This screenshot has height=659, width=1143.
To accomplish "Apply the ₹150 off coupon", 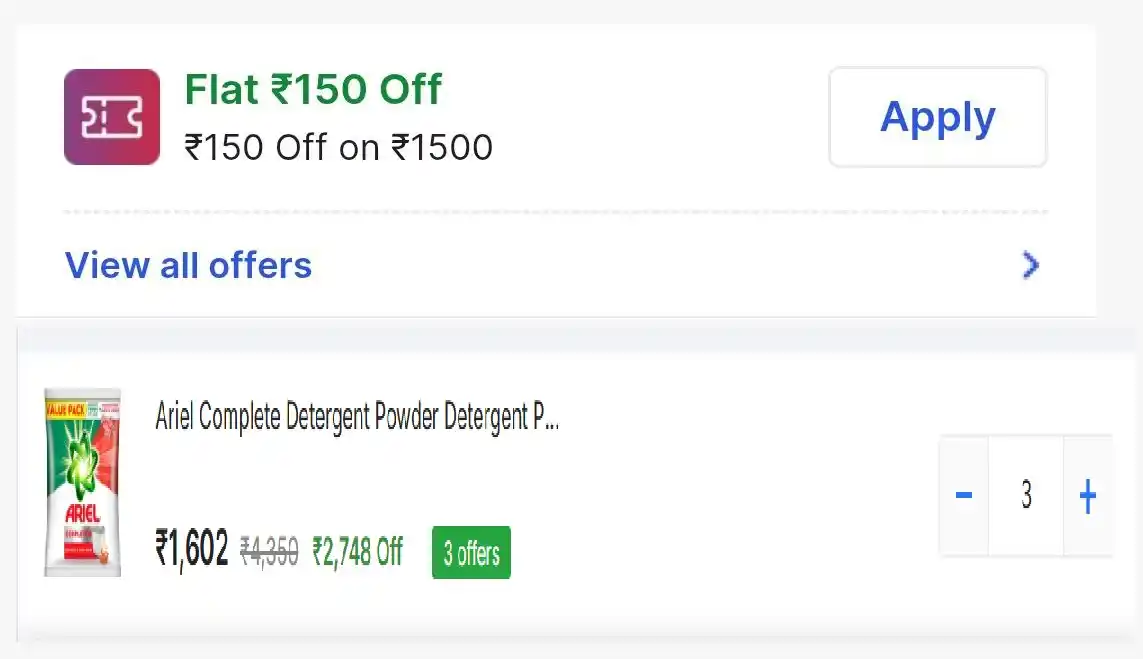I will pos(936,116).
